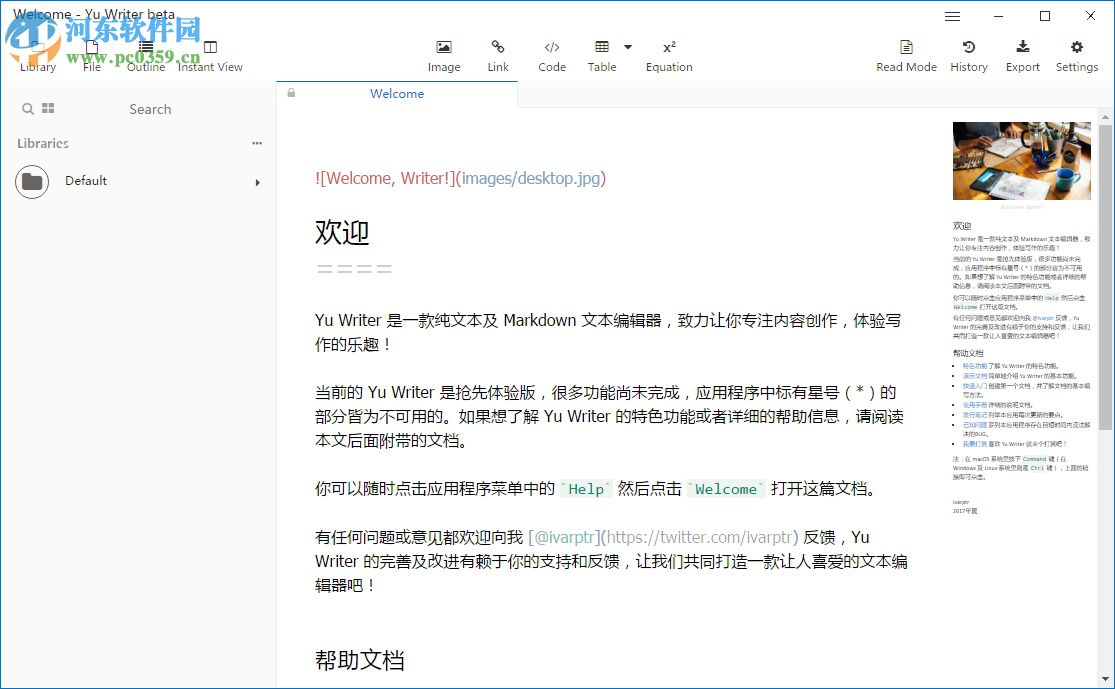The image size is (1115, 689).
Task: Select the Welcome document tab
Action: click(396, 93)
